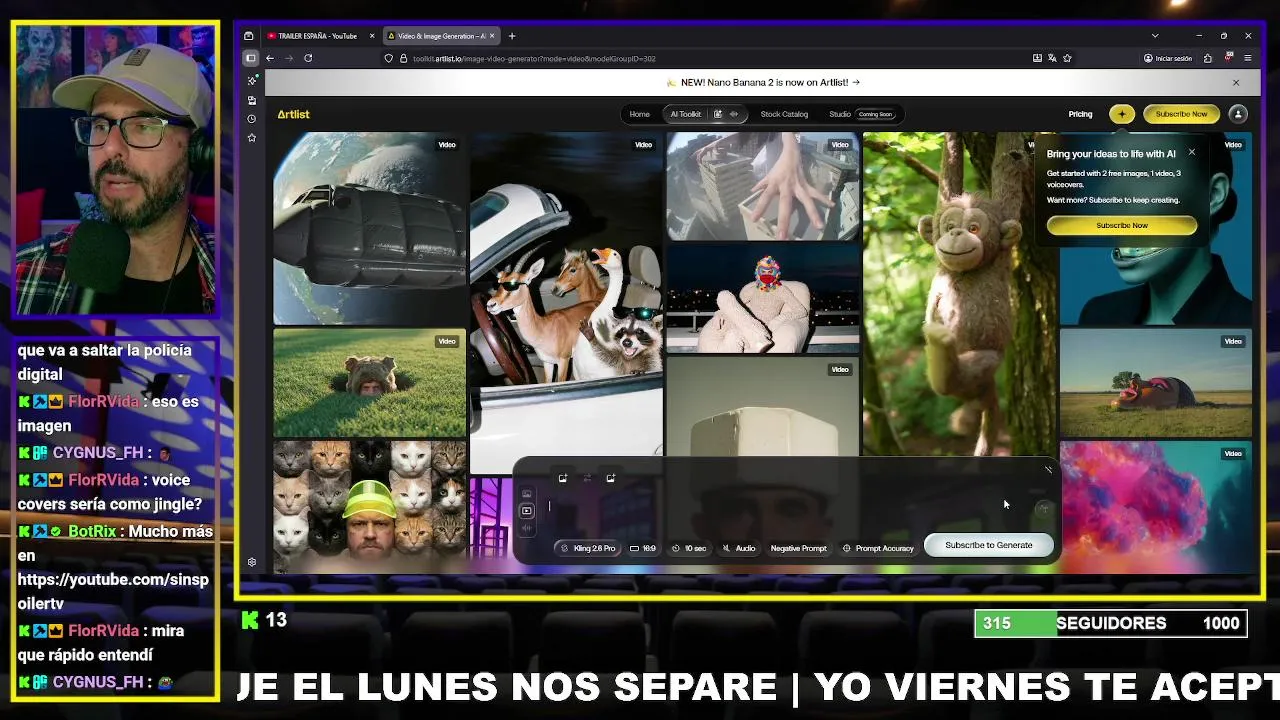Open the user account avatar menu
Screen dimensions: 1280x720
[x=1238, y=114]
